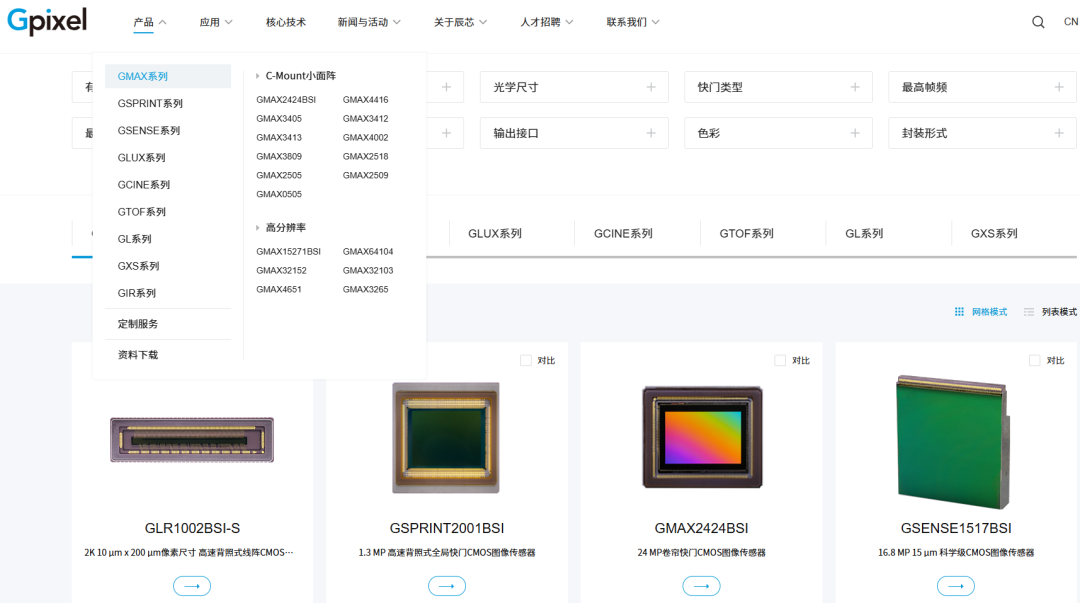This screenshot has height=603, width=1080.
Task: Click arrow button under GLR1002BSI-S
Action: pyautogui.click(x=192, y=586)
